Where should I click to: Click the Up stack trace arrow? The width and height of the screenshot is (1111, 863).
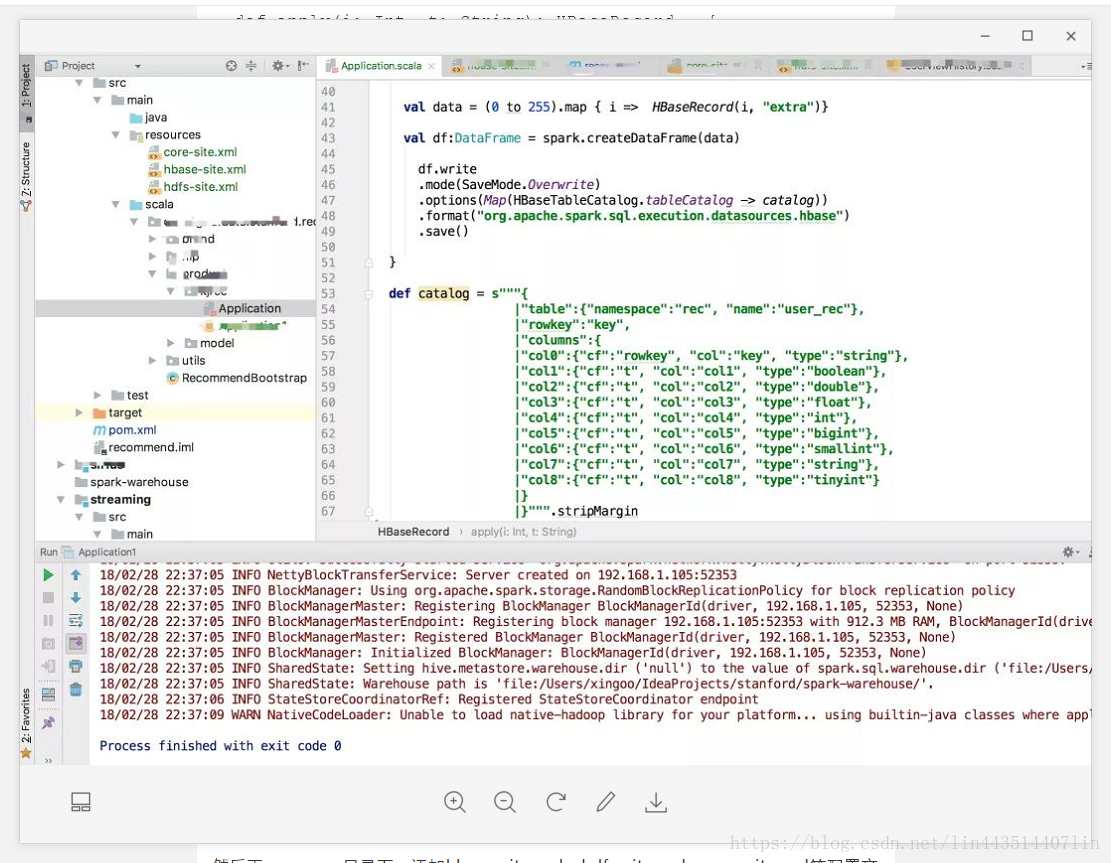76,575
